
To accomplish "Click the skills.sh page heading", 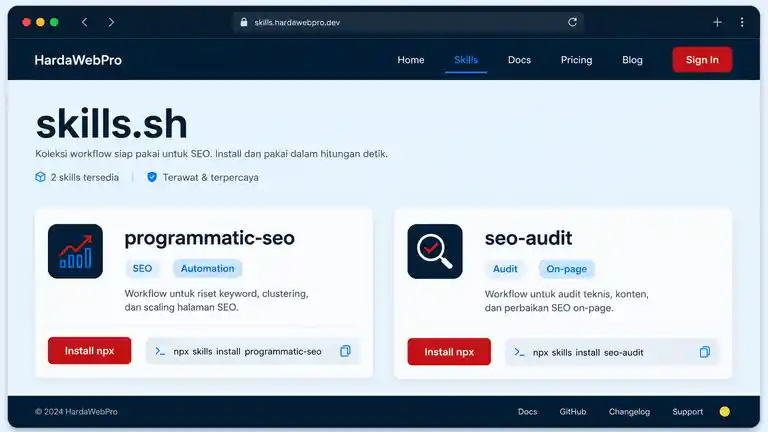I will tap(112, 124).
